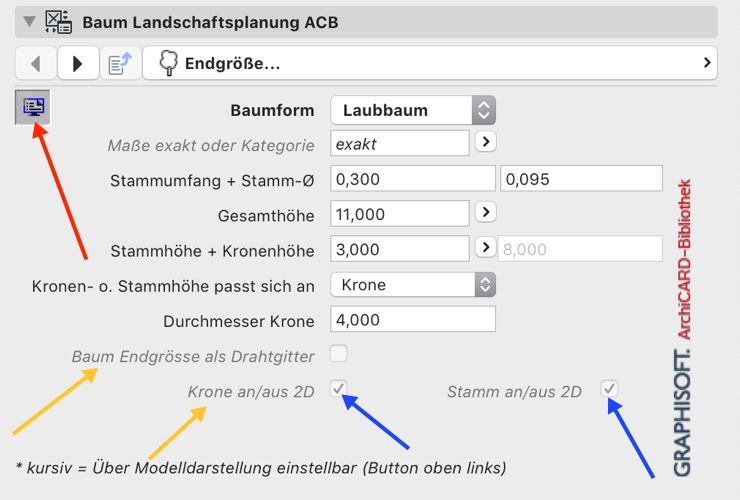
Task: Go to previous parameter page
Action: (36, 64)
